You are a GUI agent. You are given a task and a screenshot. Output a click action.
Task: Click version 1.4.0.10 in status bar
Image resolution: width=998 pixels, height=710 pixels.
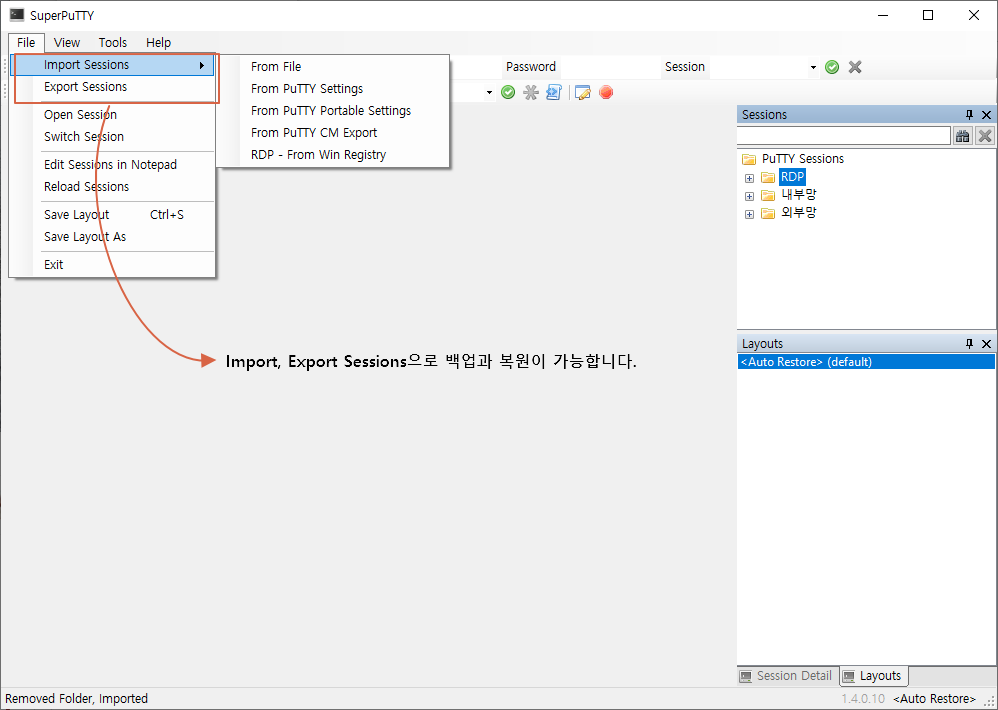[x=863, y=699]
